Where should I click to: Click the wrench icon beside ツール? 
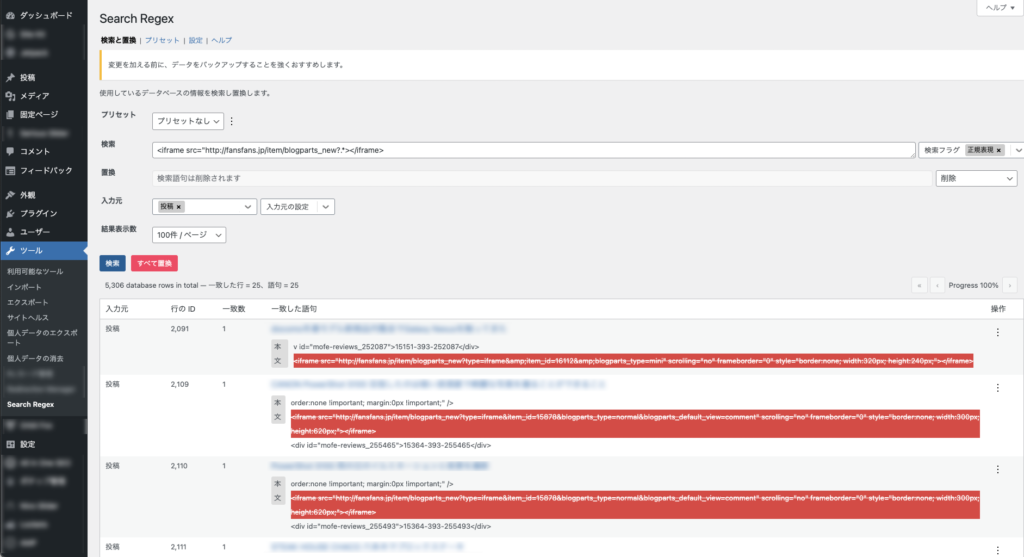click(x=10, y=251)
